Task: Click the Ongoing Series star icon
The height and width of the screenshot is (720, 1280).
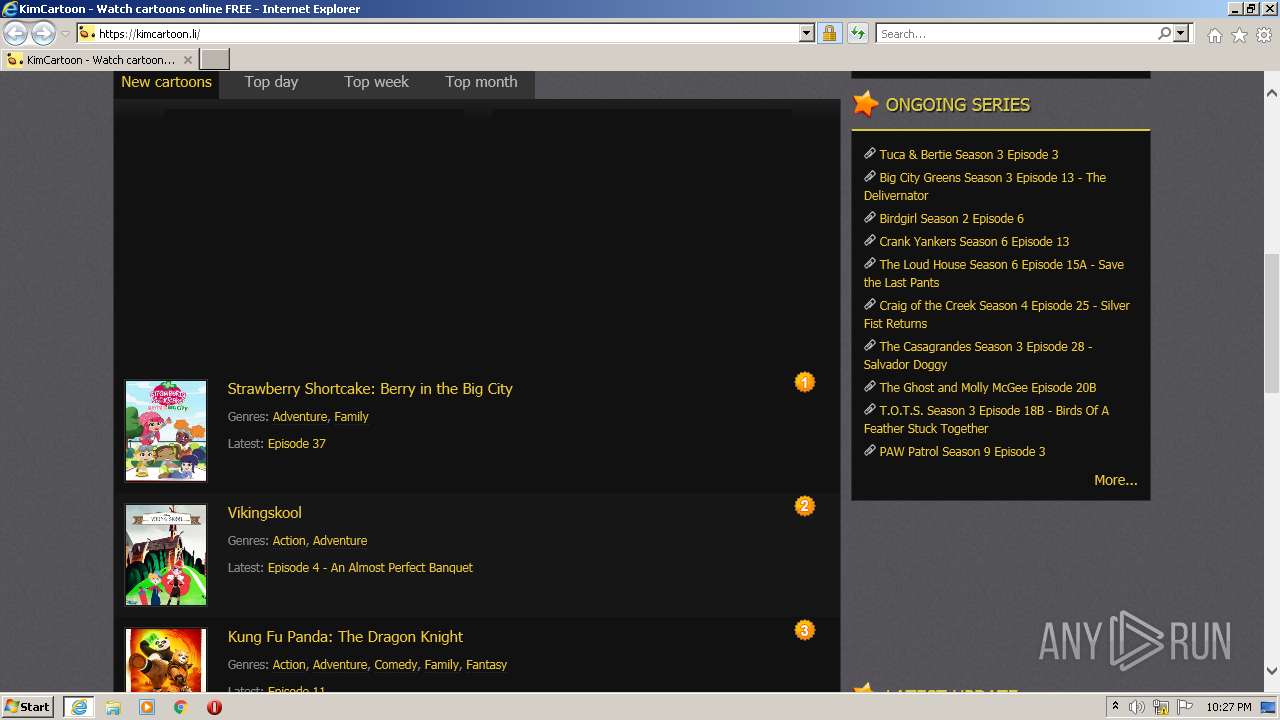Action: pos(865,104)
